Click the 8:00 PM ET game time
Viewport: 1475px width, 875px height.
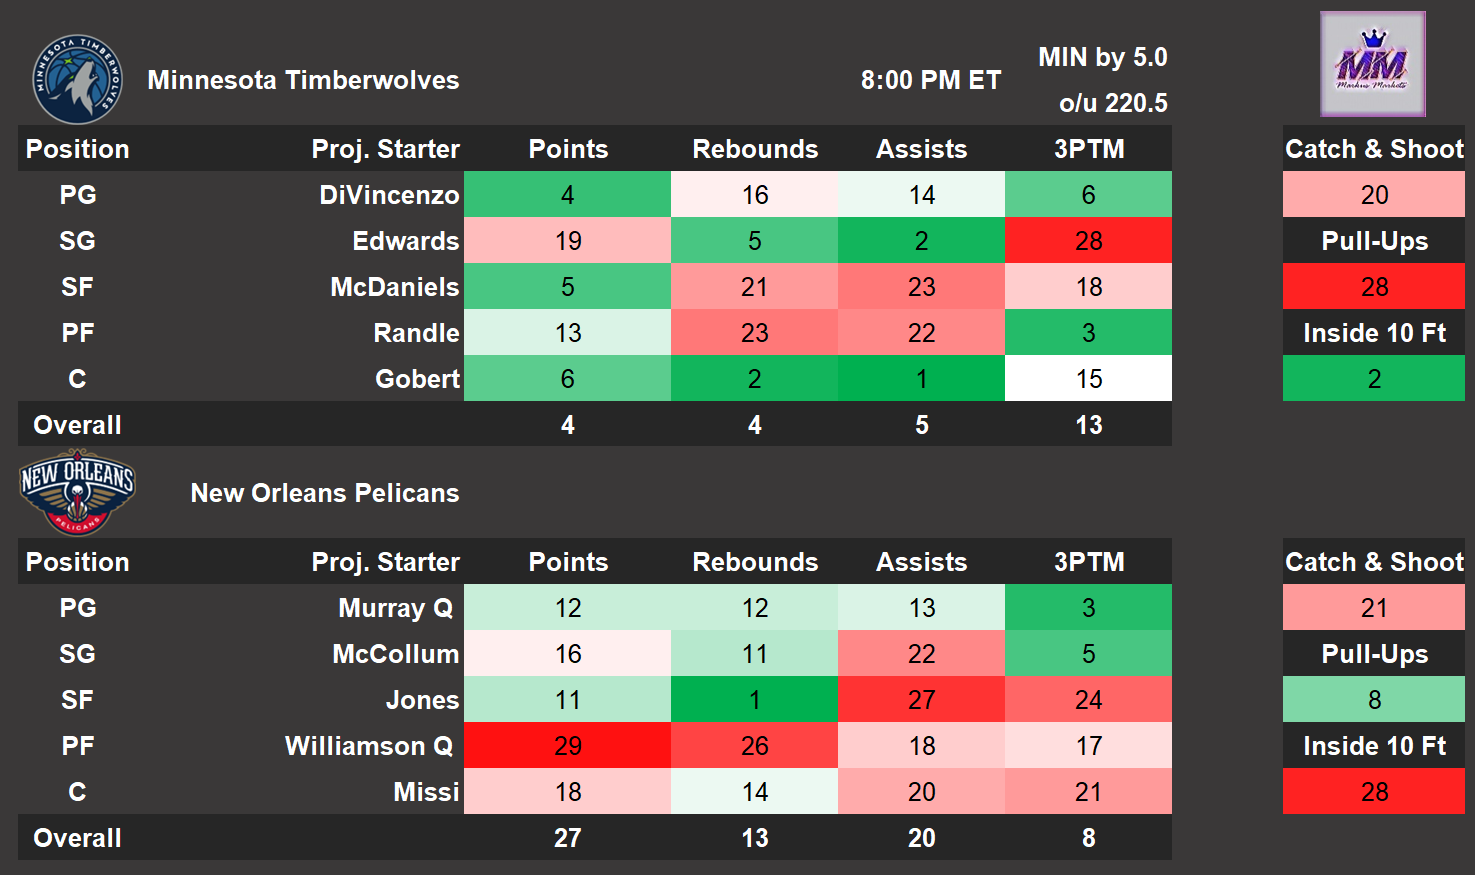(x=930, y=80)
